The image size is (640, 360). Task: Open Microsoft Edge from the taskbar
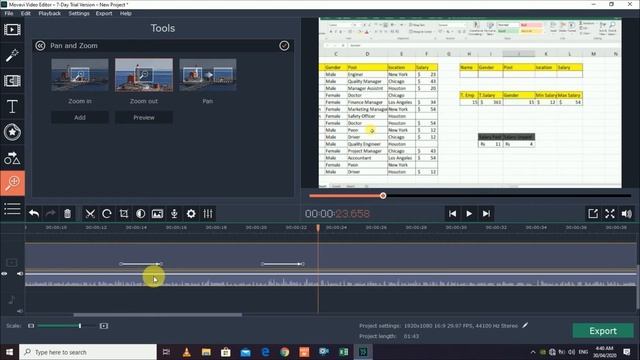coord(265,352)
